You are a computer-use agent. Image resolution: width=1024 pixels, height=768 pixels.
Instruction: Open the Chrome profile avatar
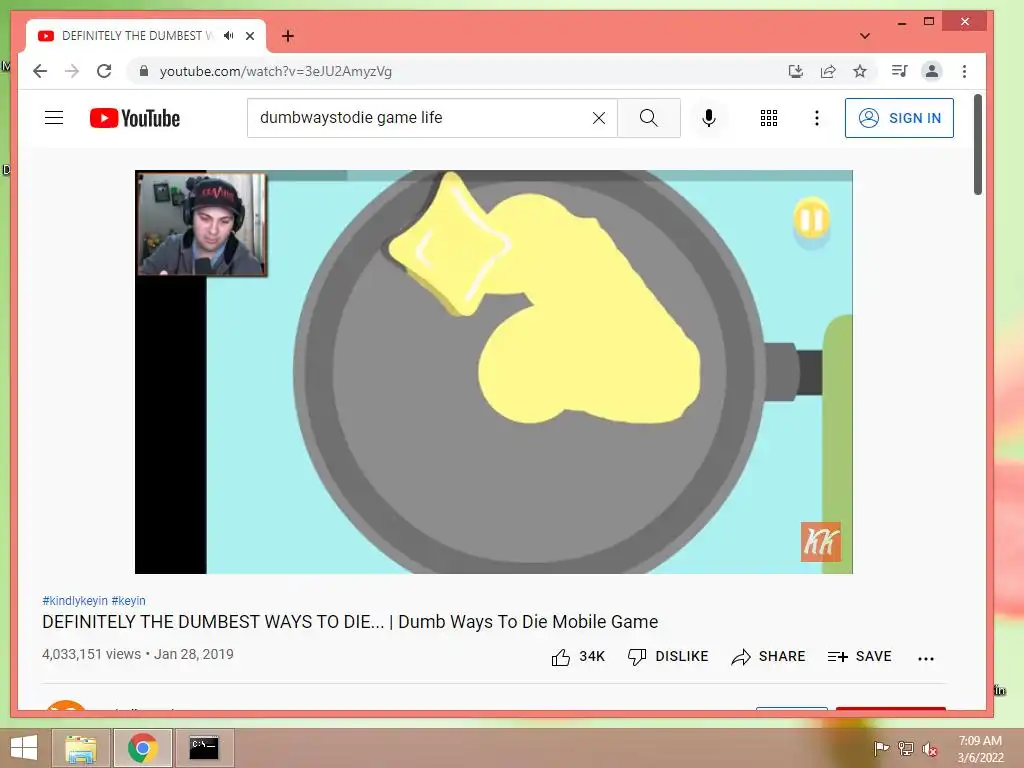tap(932, 71)
